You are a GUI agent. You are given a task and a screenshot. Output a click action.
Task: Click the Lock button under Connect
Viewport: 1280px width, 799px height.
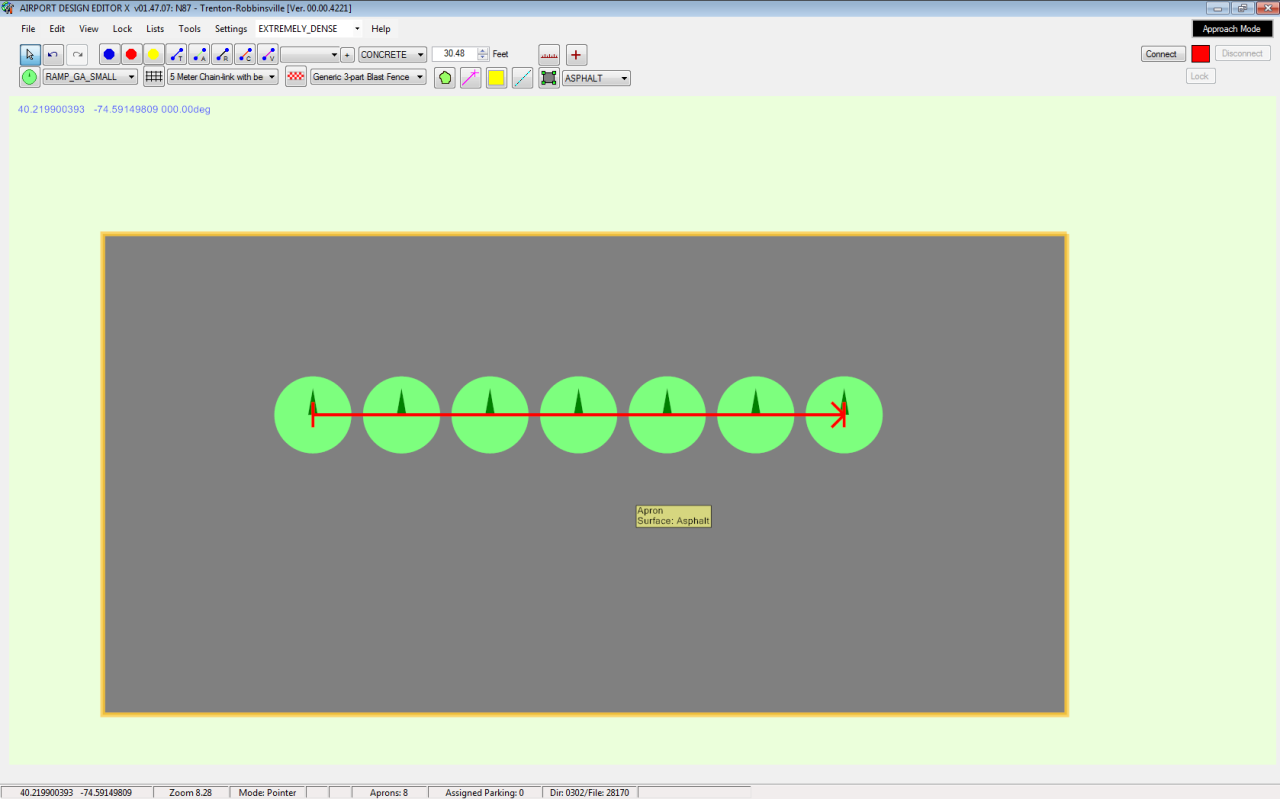tap(1200, 76)
